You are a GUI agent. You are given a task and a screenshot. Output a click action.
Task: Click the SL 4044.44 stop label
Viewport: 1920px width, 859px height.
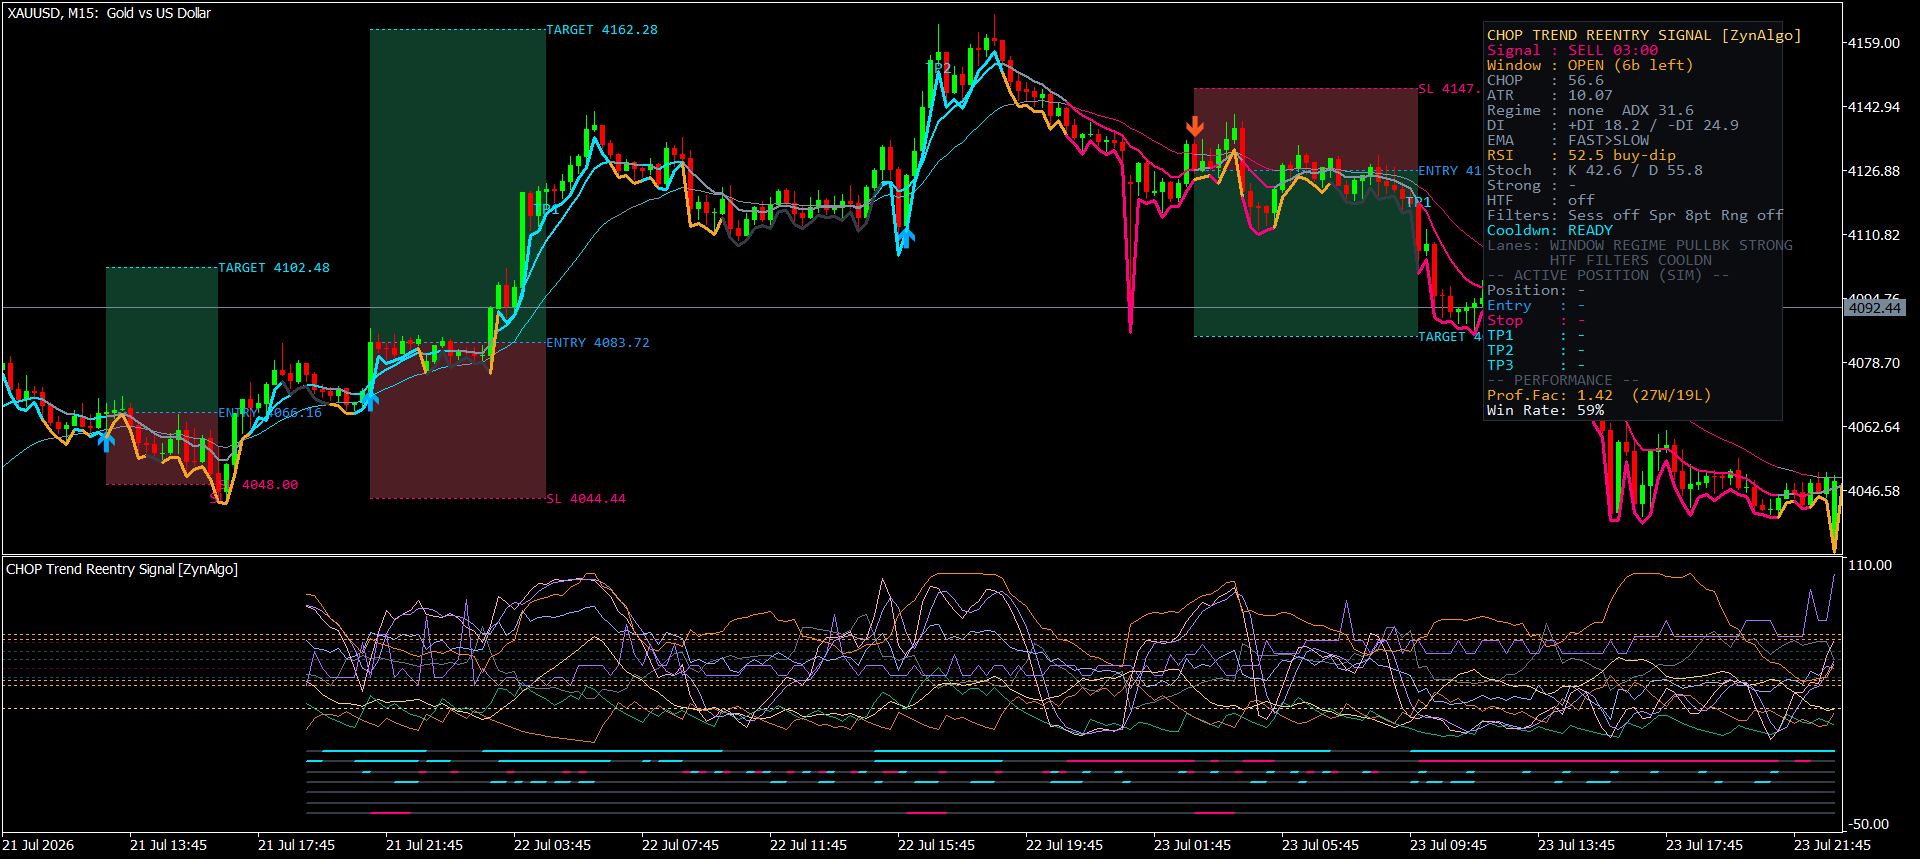(586, 499)
